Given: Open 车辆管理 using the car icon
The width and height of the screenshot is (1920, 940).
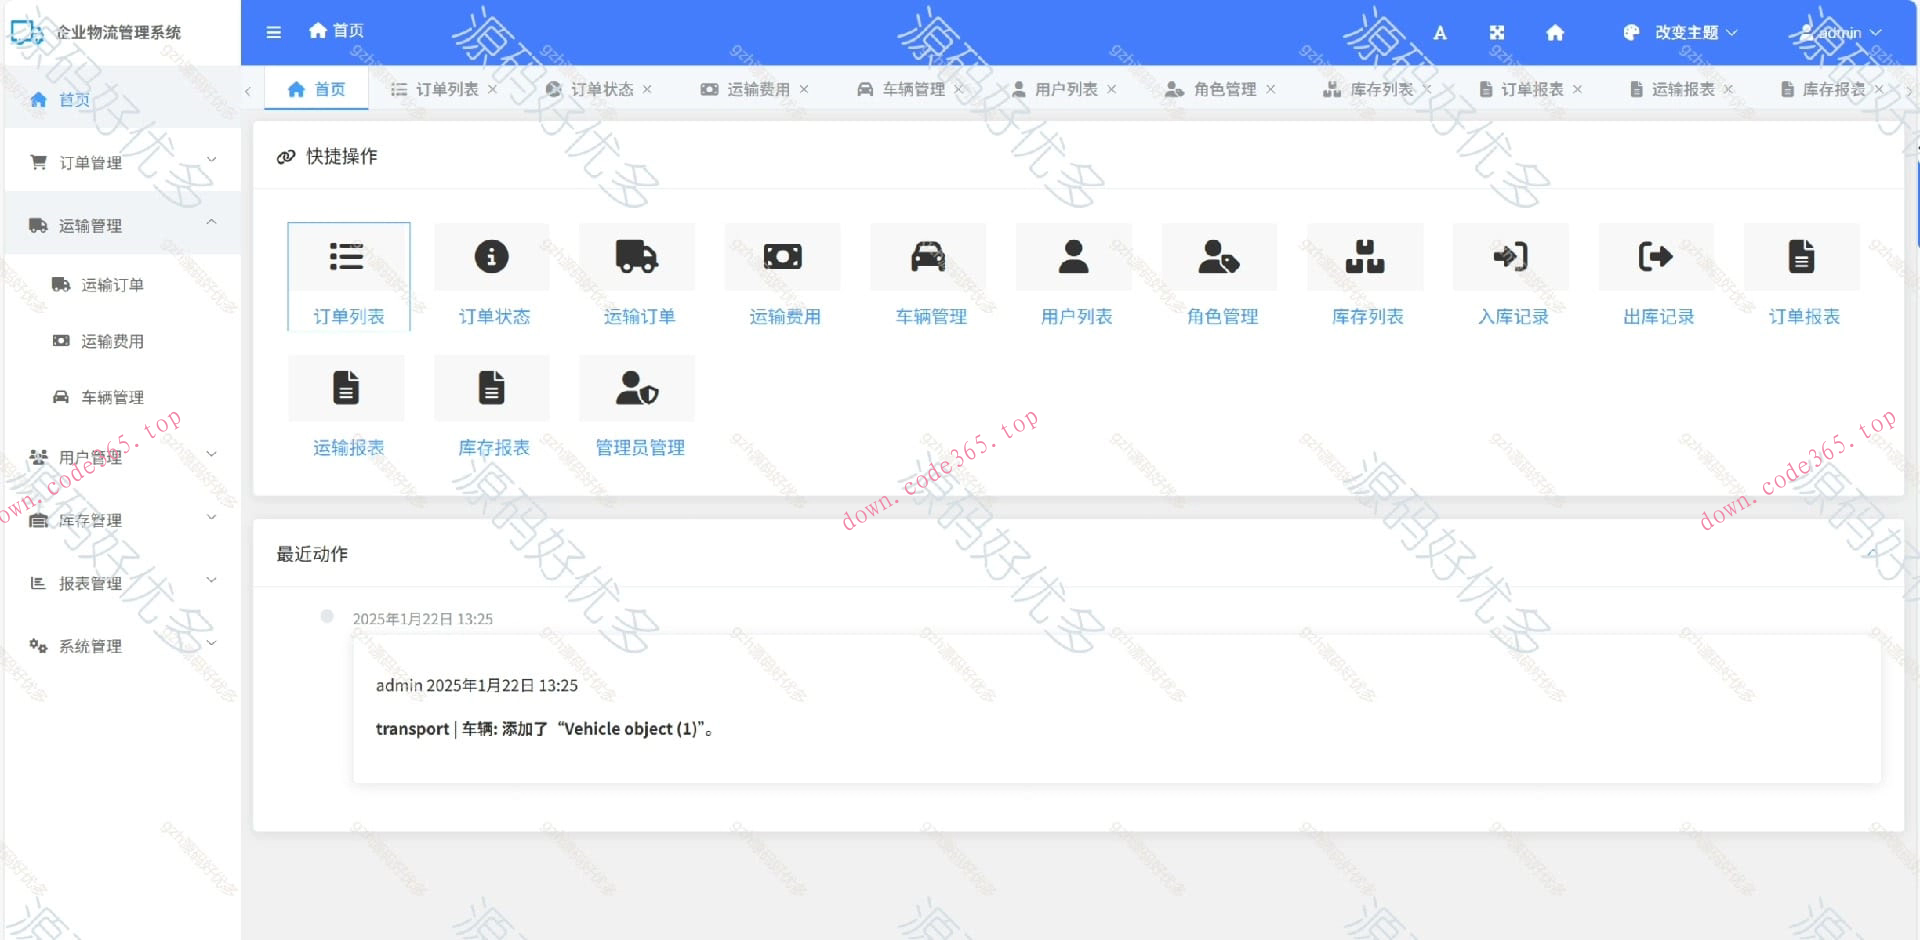Looking at the screenshot, I should click(x=928, y=257).
